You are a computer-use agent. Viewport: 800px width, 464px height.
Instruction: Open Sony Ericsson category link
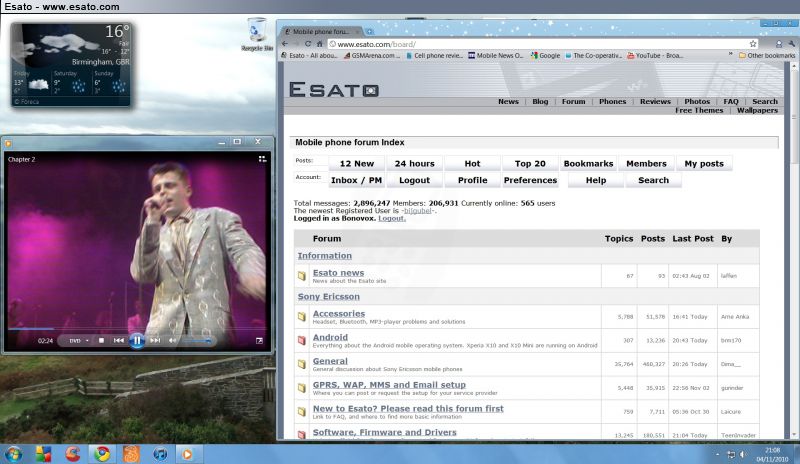329,296
